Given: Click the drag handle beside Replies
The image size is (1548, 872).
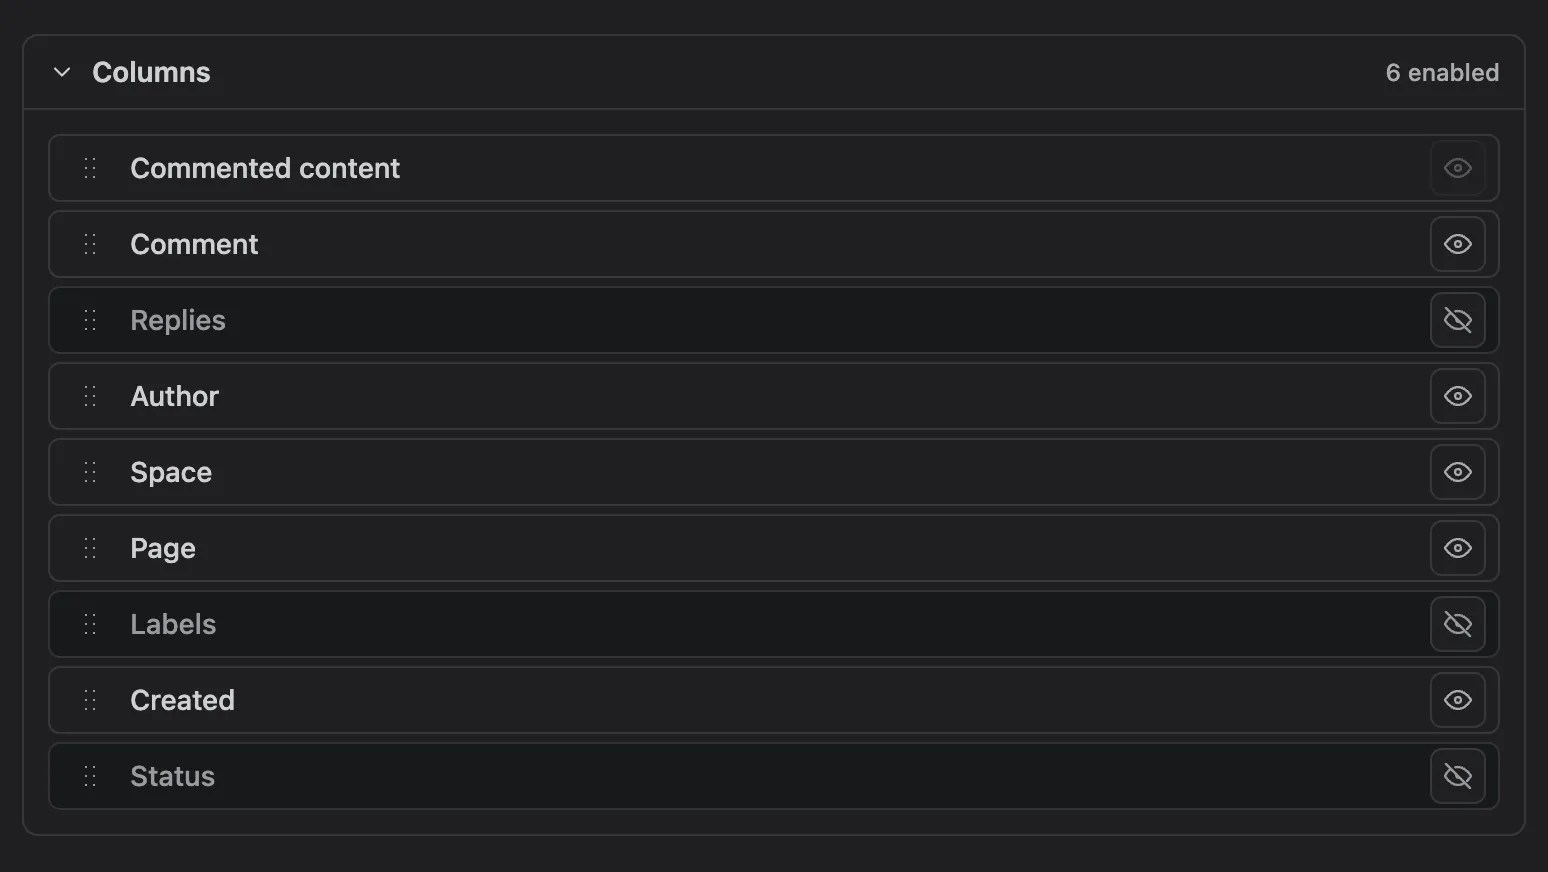Looking at the screenshot, I should click(x=90, y=320).
